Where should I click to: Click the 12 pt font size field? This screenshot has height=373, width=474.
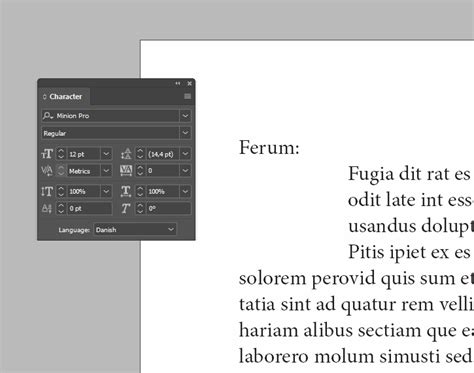click(83, 154)
